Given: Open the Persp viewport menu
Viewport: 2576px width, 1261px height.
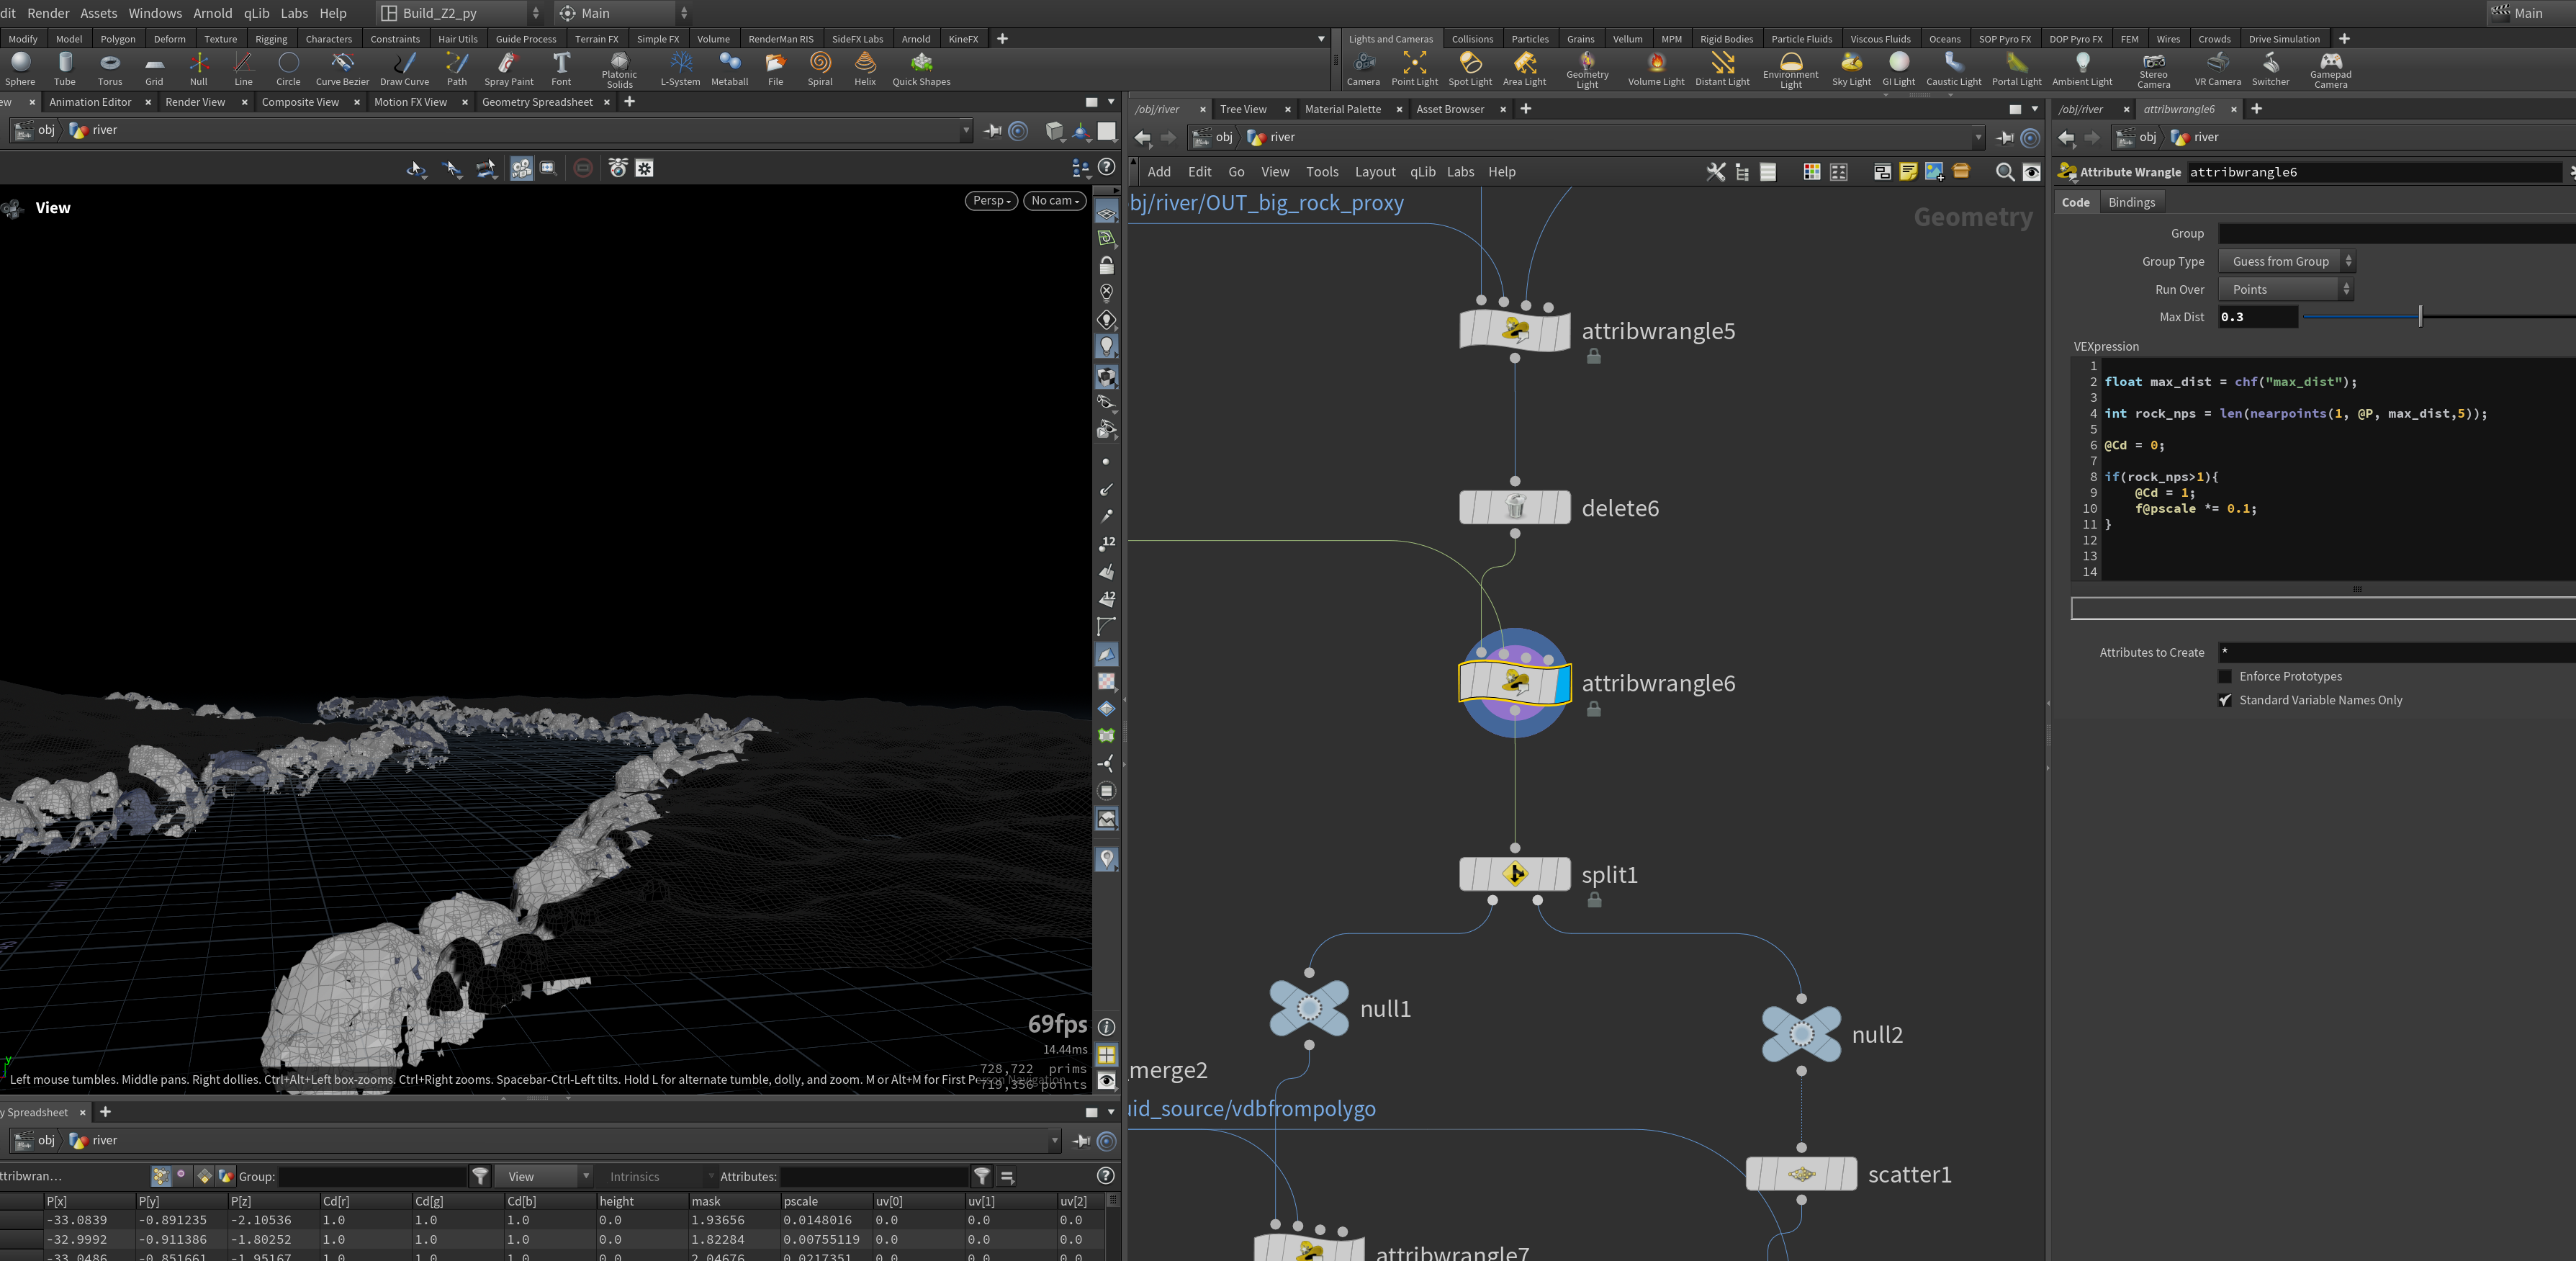Looking at the screenshot, I should (x=991, y=201).
